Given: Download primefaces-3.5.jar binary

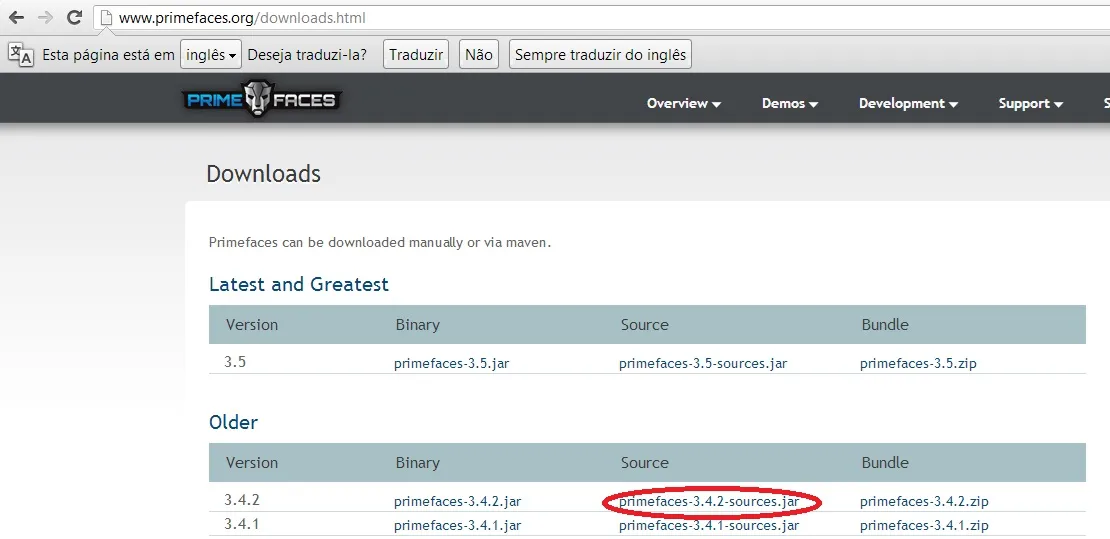Looking at the screenshot, I should point(452,364).
